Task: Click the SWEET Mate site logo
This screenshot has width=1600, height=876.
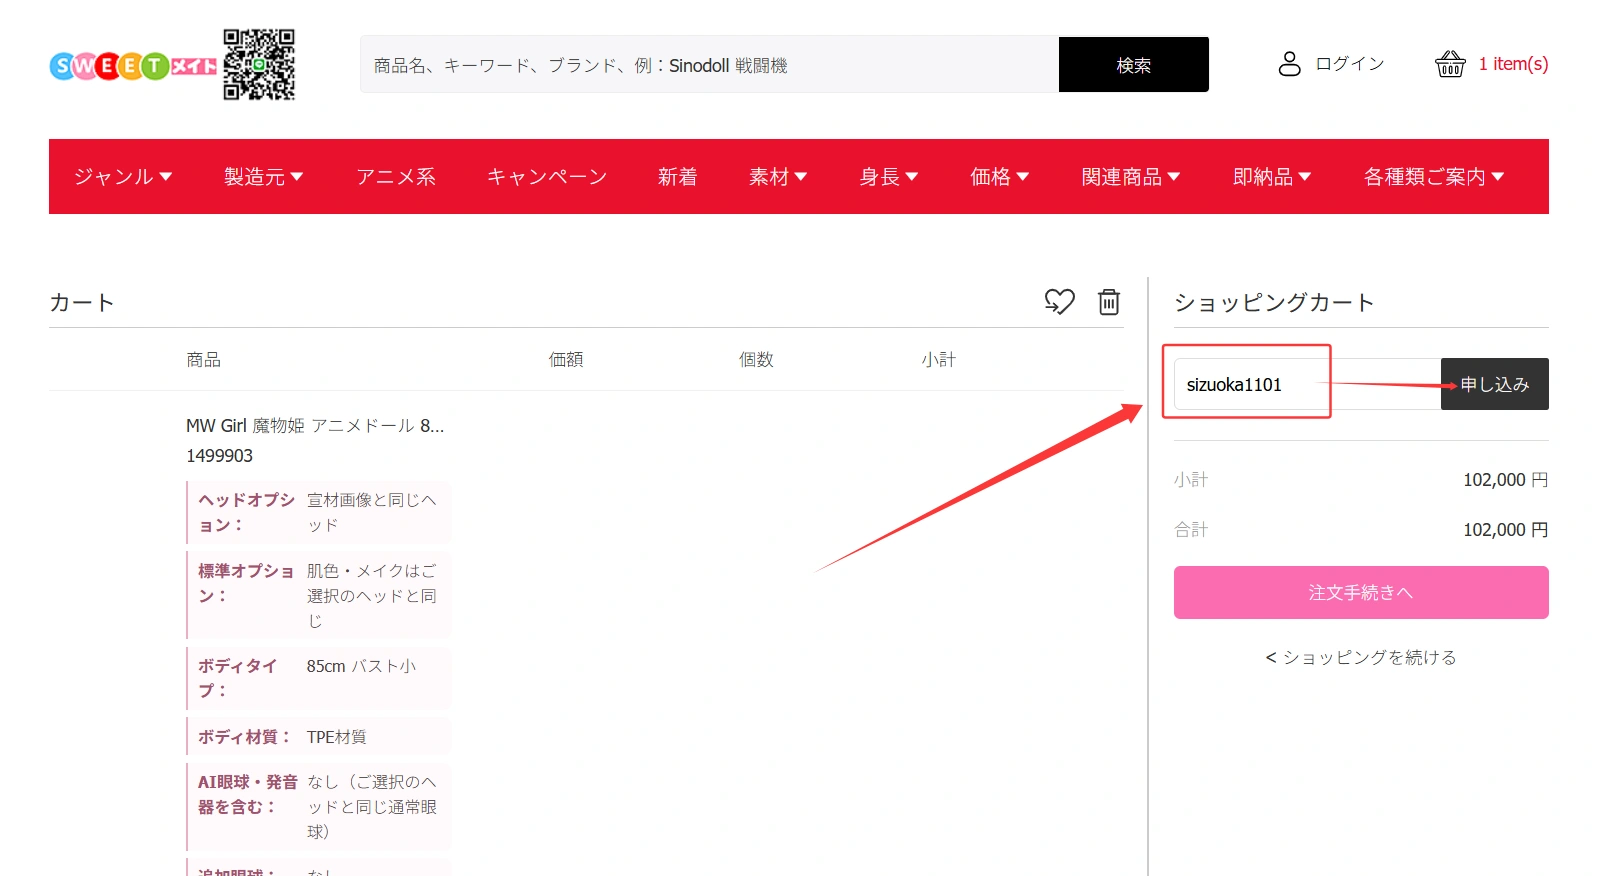Action: point(133,66)
